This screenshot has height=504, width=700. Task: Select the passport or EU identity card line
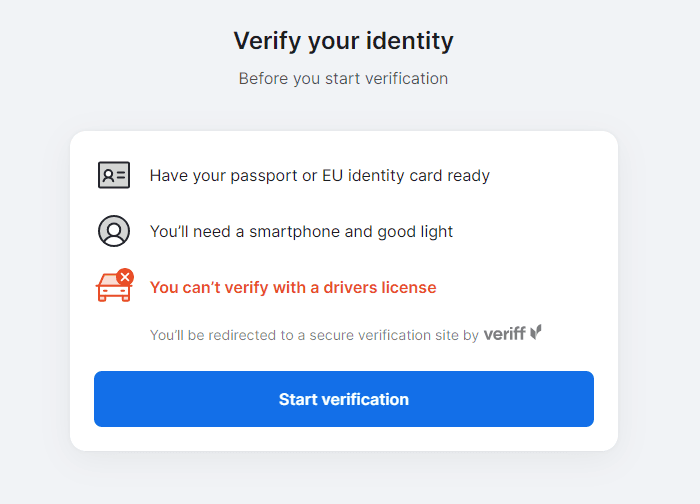(319, 176)
